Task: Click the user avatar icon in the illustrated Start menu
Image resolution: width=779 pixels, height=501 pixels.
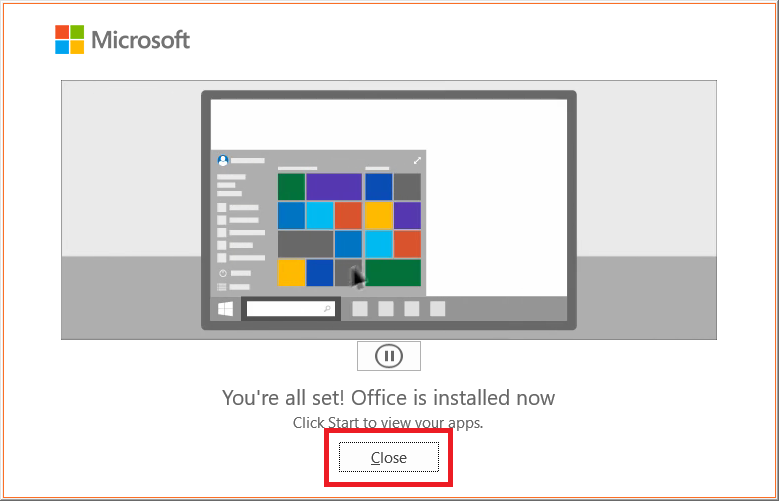Action: tap(223, 160)
